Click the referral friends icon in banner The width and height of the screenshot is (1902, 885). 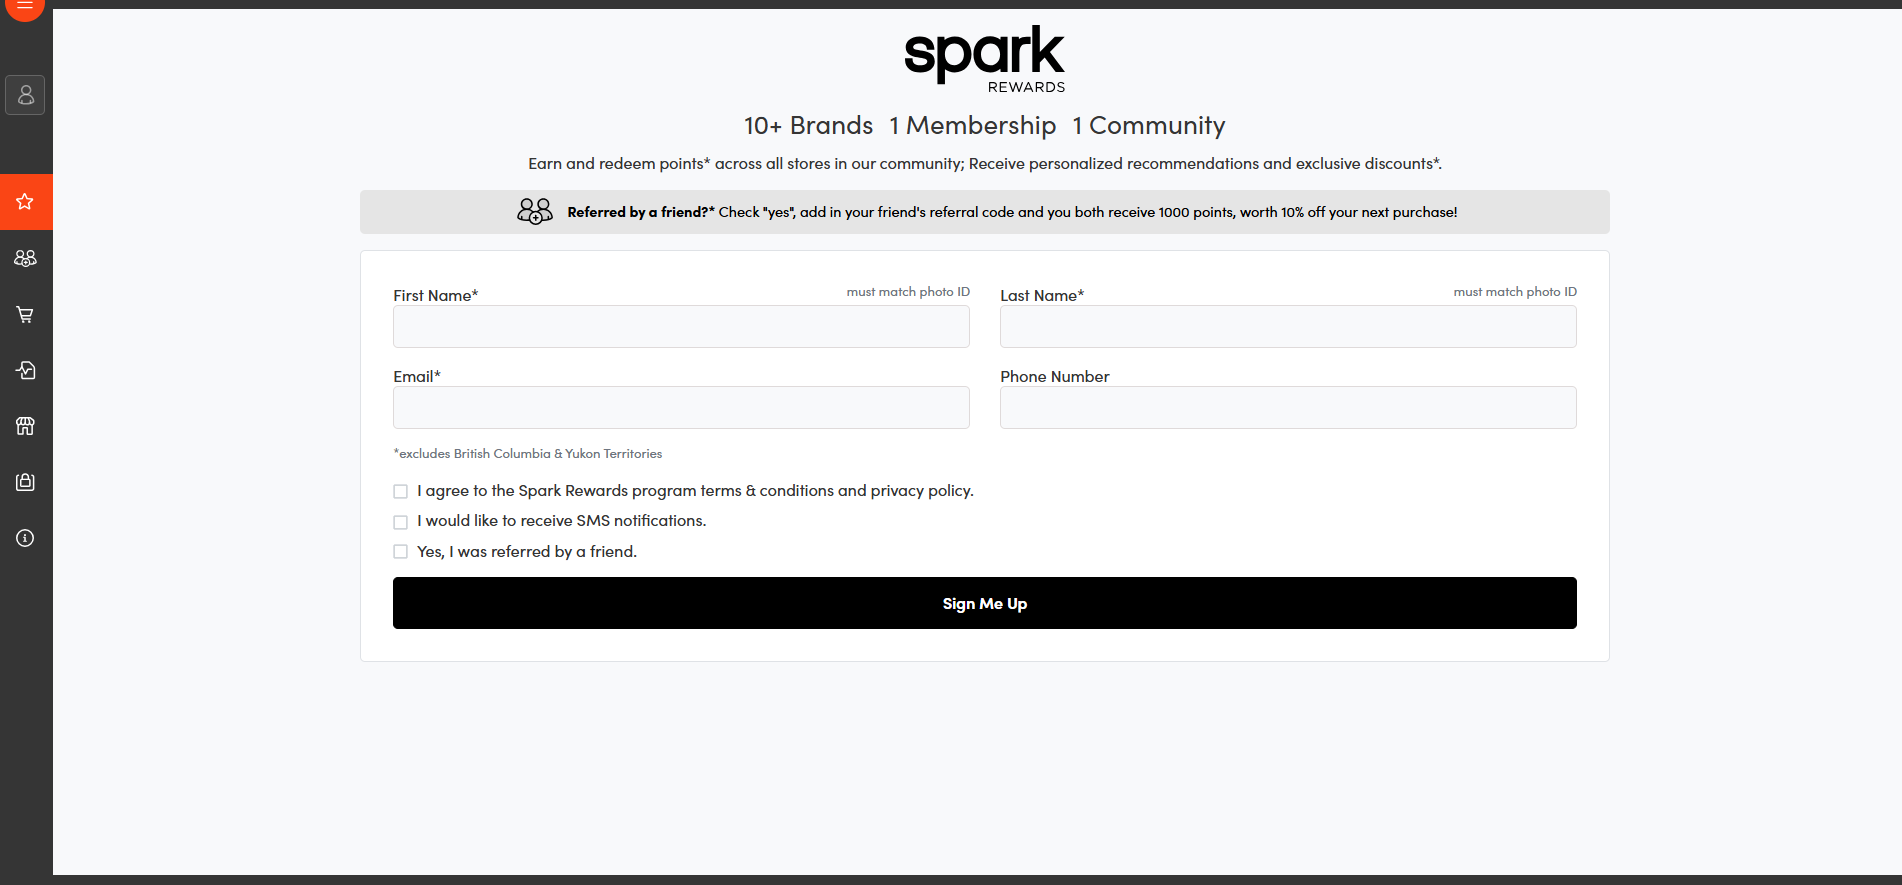[x=535, y=211]
